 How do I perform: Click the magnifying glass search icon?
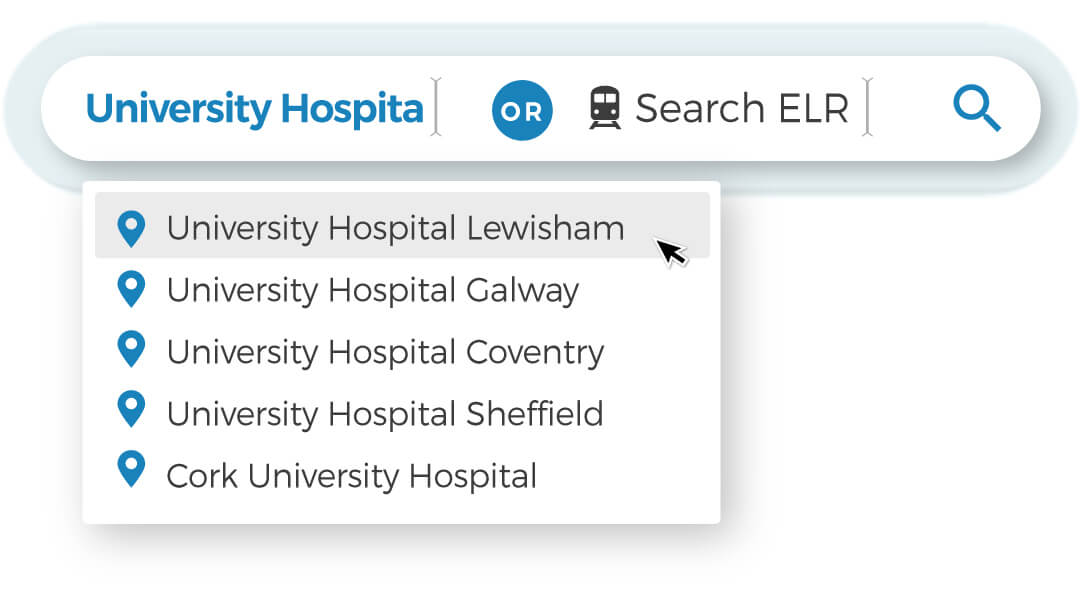[976, 108]
